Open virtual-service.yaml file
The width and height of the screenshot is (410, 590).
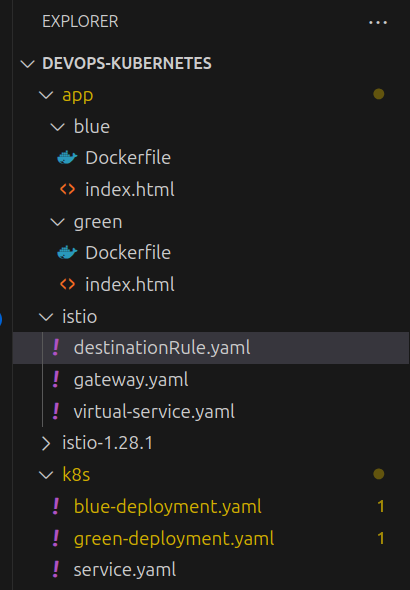tap(154, 411)
